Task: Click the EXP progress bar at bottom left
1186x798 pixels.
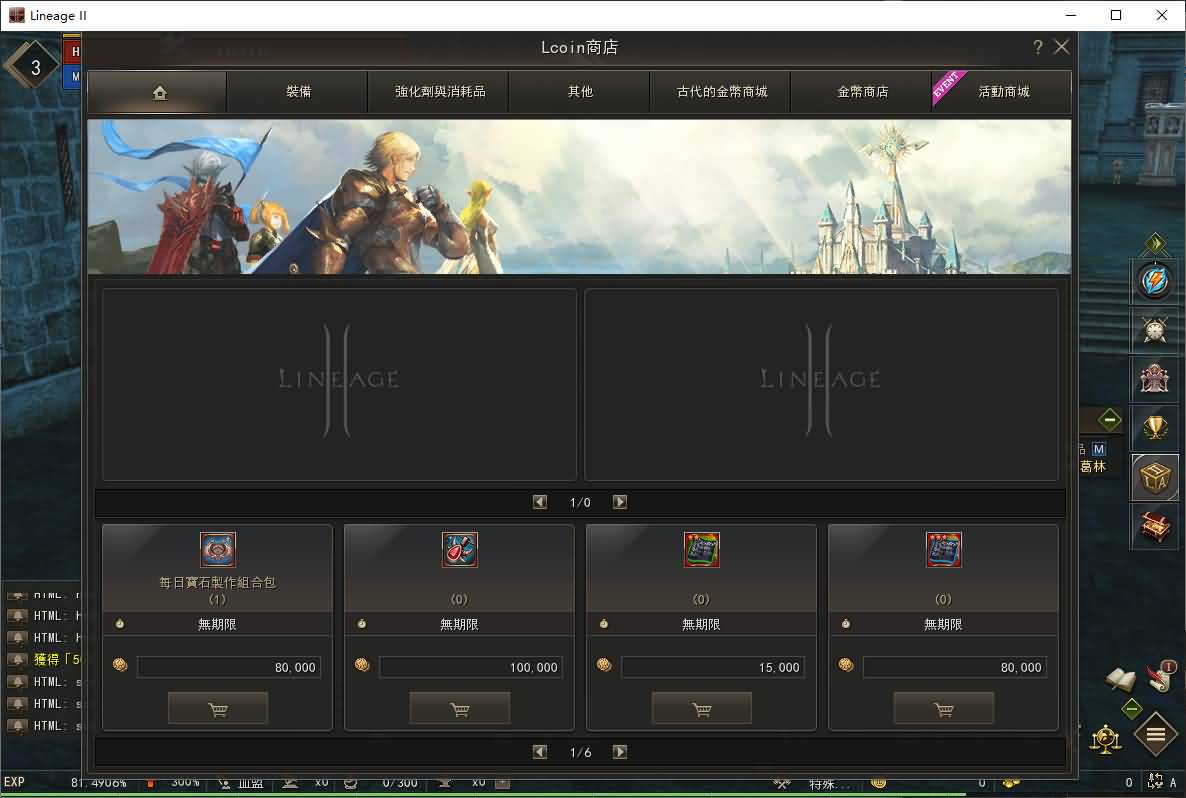Action: click(x=60, y=784)
